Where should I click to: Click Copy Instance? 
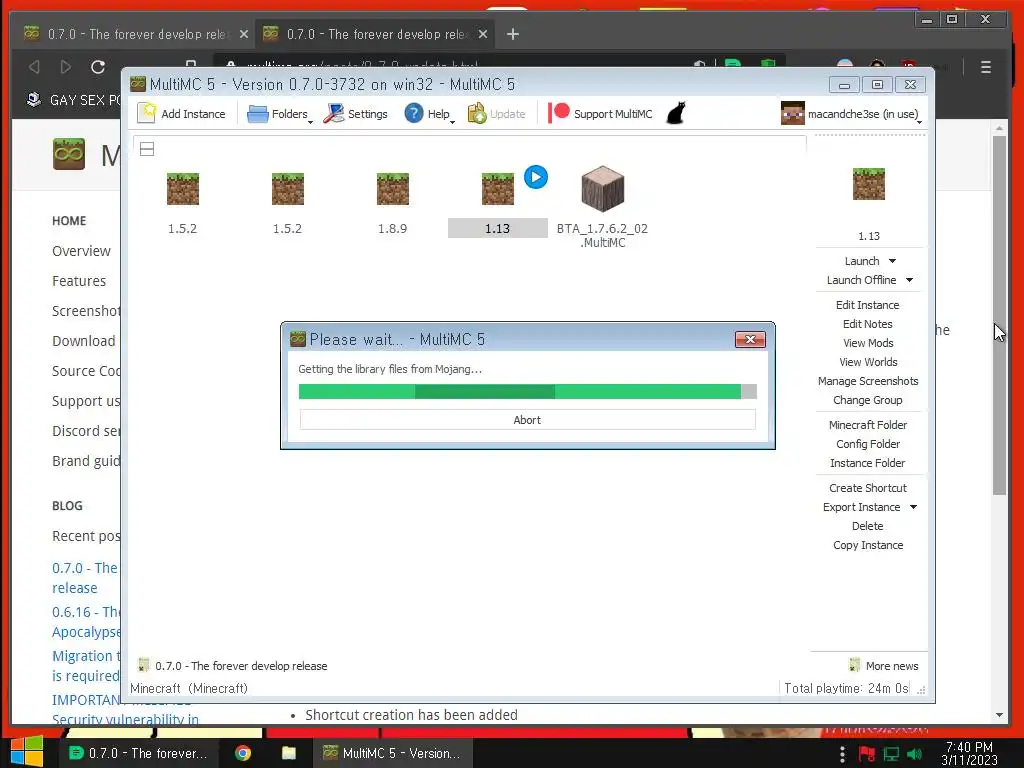coord(867,545)
